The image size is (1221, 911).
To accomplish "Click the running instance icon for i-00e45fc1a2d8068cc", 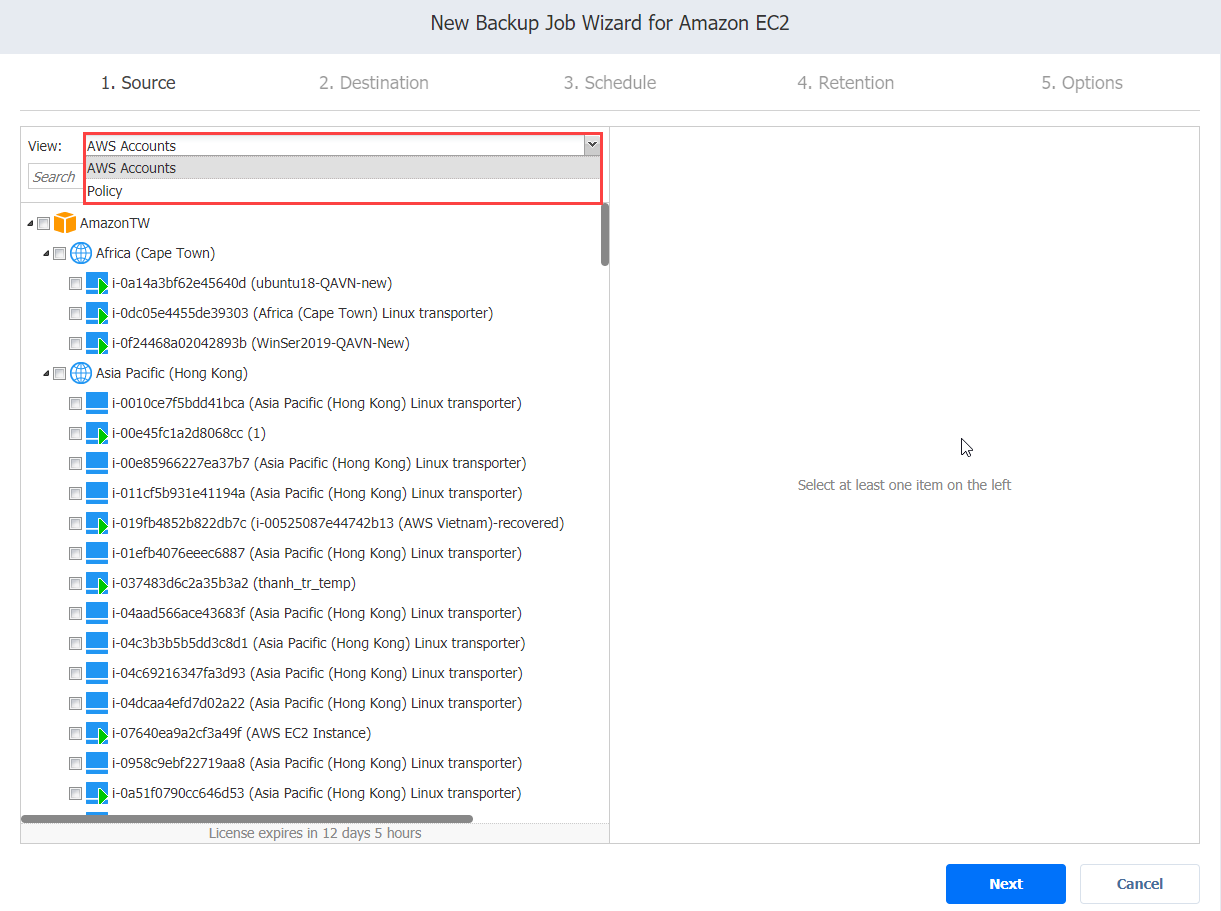I will pyautogui.click(x=97, y=433).
